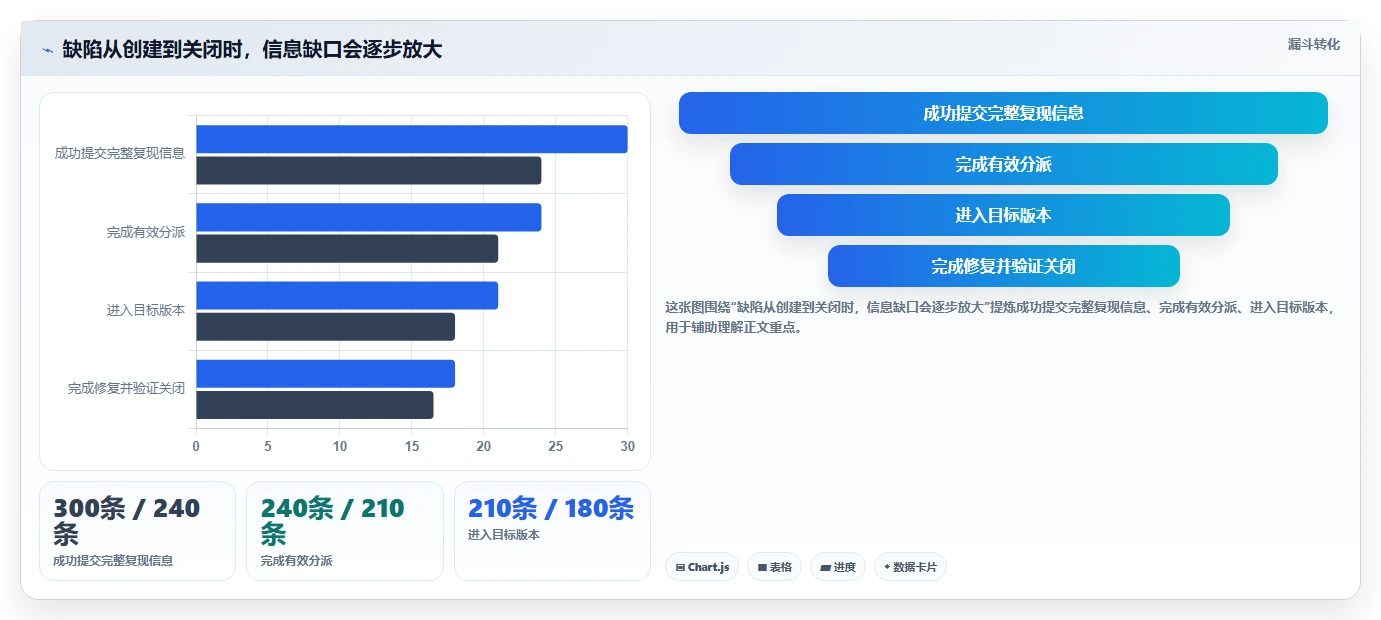Viewport: 1381px width, 620px height.
Task: Click the 进入目标版本 caption in stat card
Action: pos(504,535)
